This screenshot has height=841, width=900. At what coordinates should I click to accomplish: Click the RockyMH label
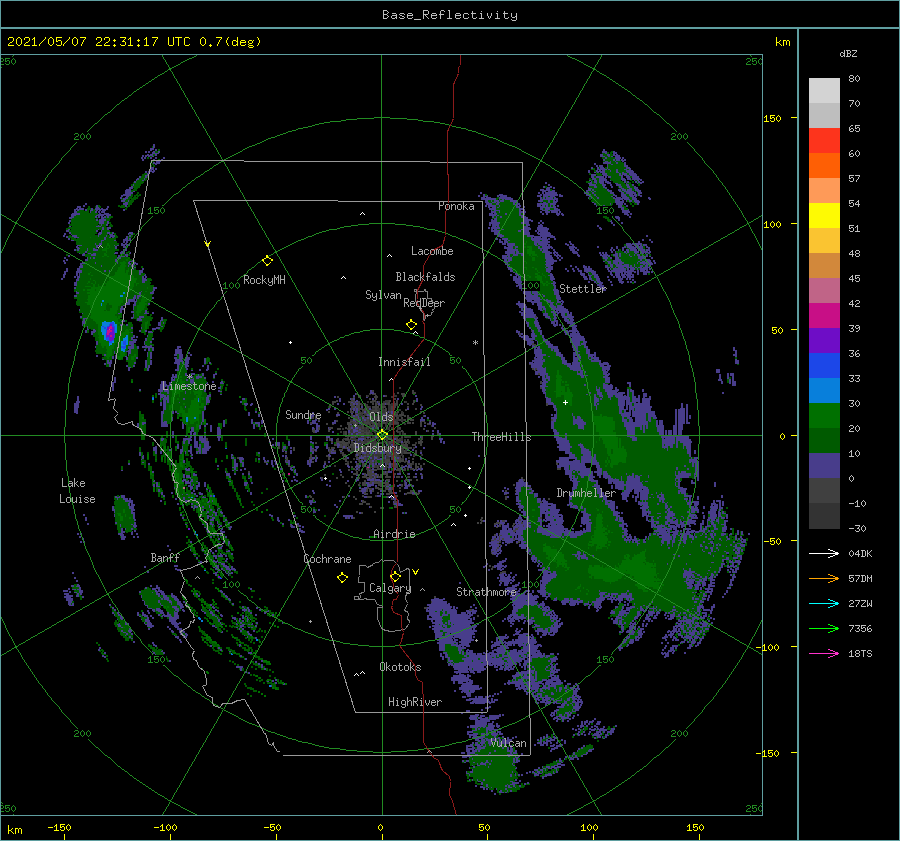pyautogui.click(x=264, y=280)
